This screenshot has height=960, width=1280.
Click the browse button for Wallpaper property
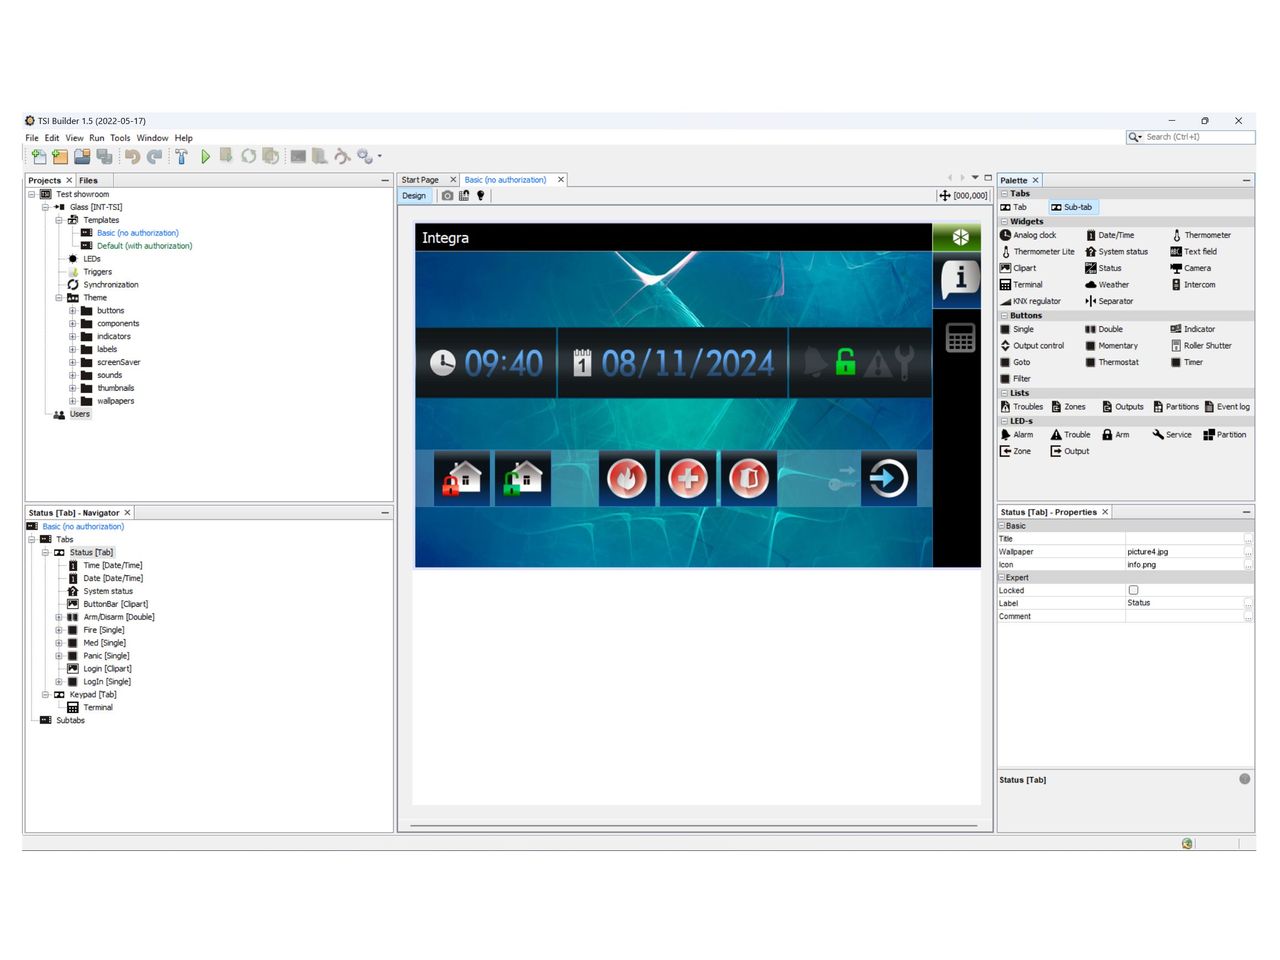point(1247,552)
